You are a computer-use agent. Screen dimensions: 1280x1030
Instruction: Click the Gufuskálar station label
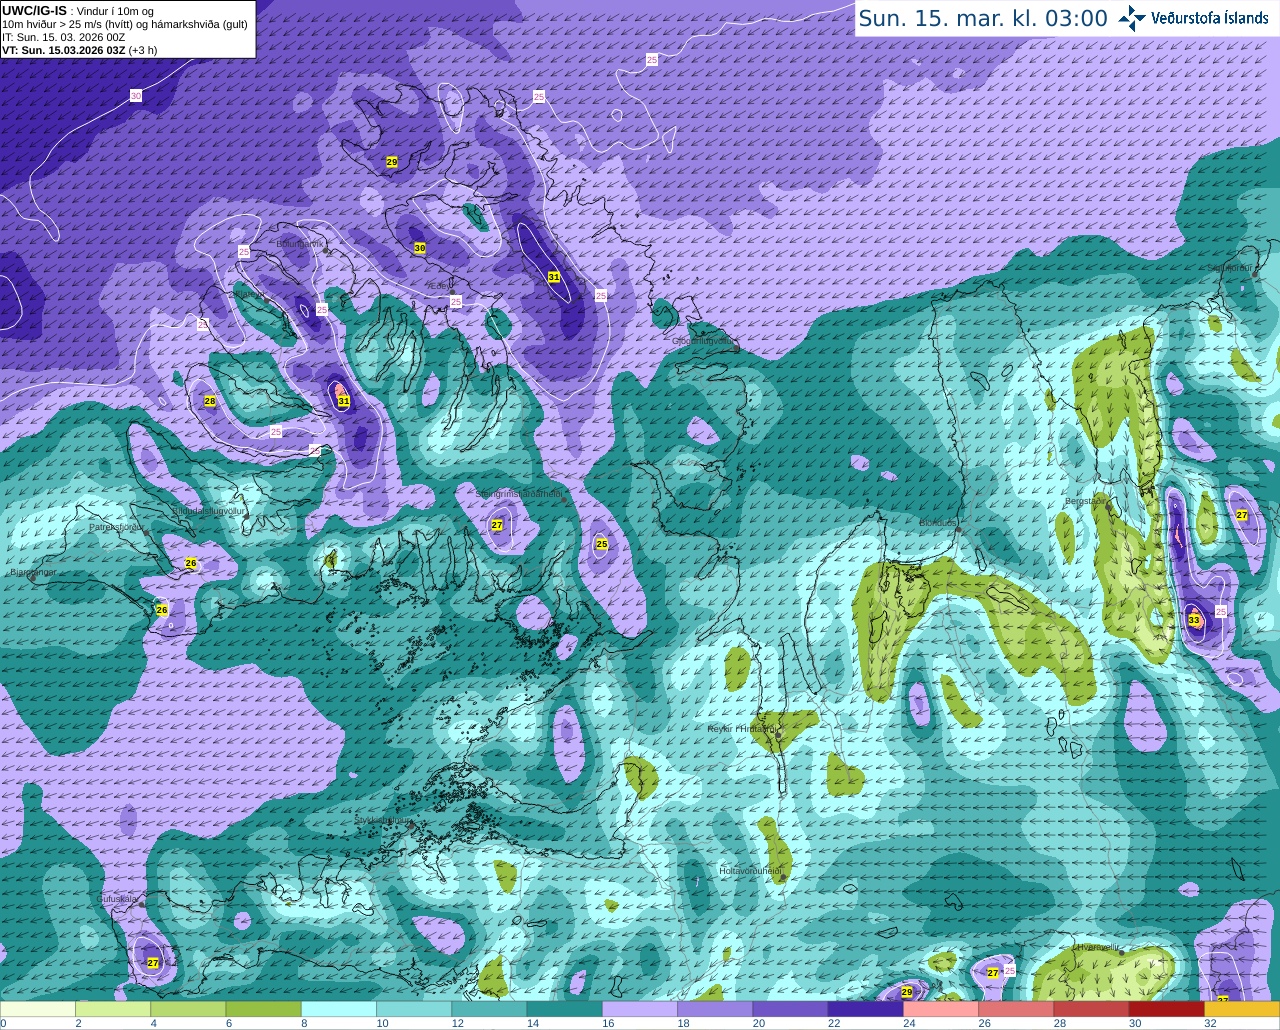(x=118, y=899)
